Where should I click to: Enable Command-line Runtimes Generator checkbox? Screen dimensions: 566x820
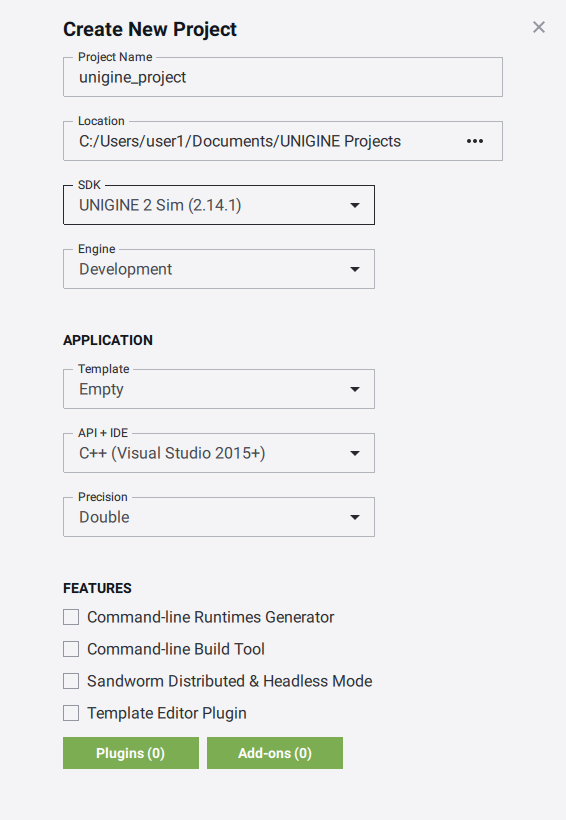(x=71, y=617)
